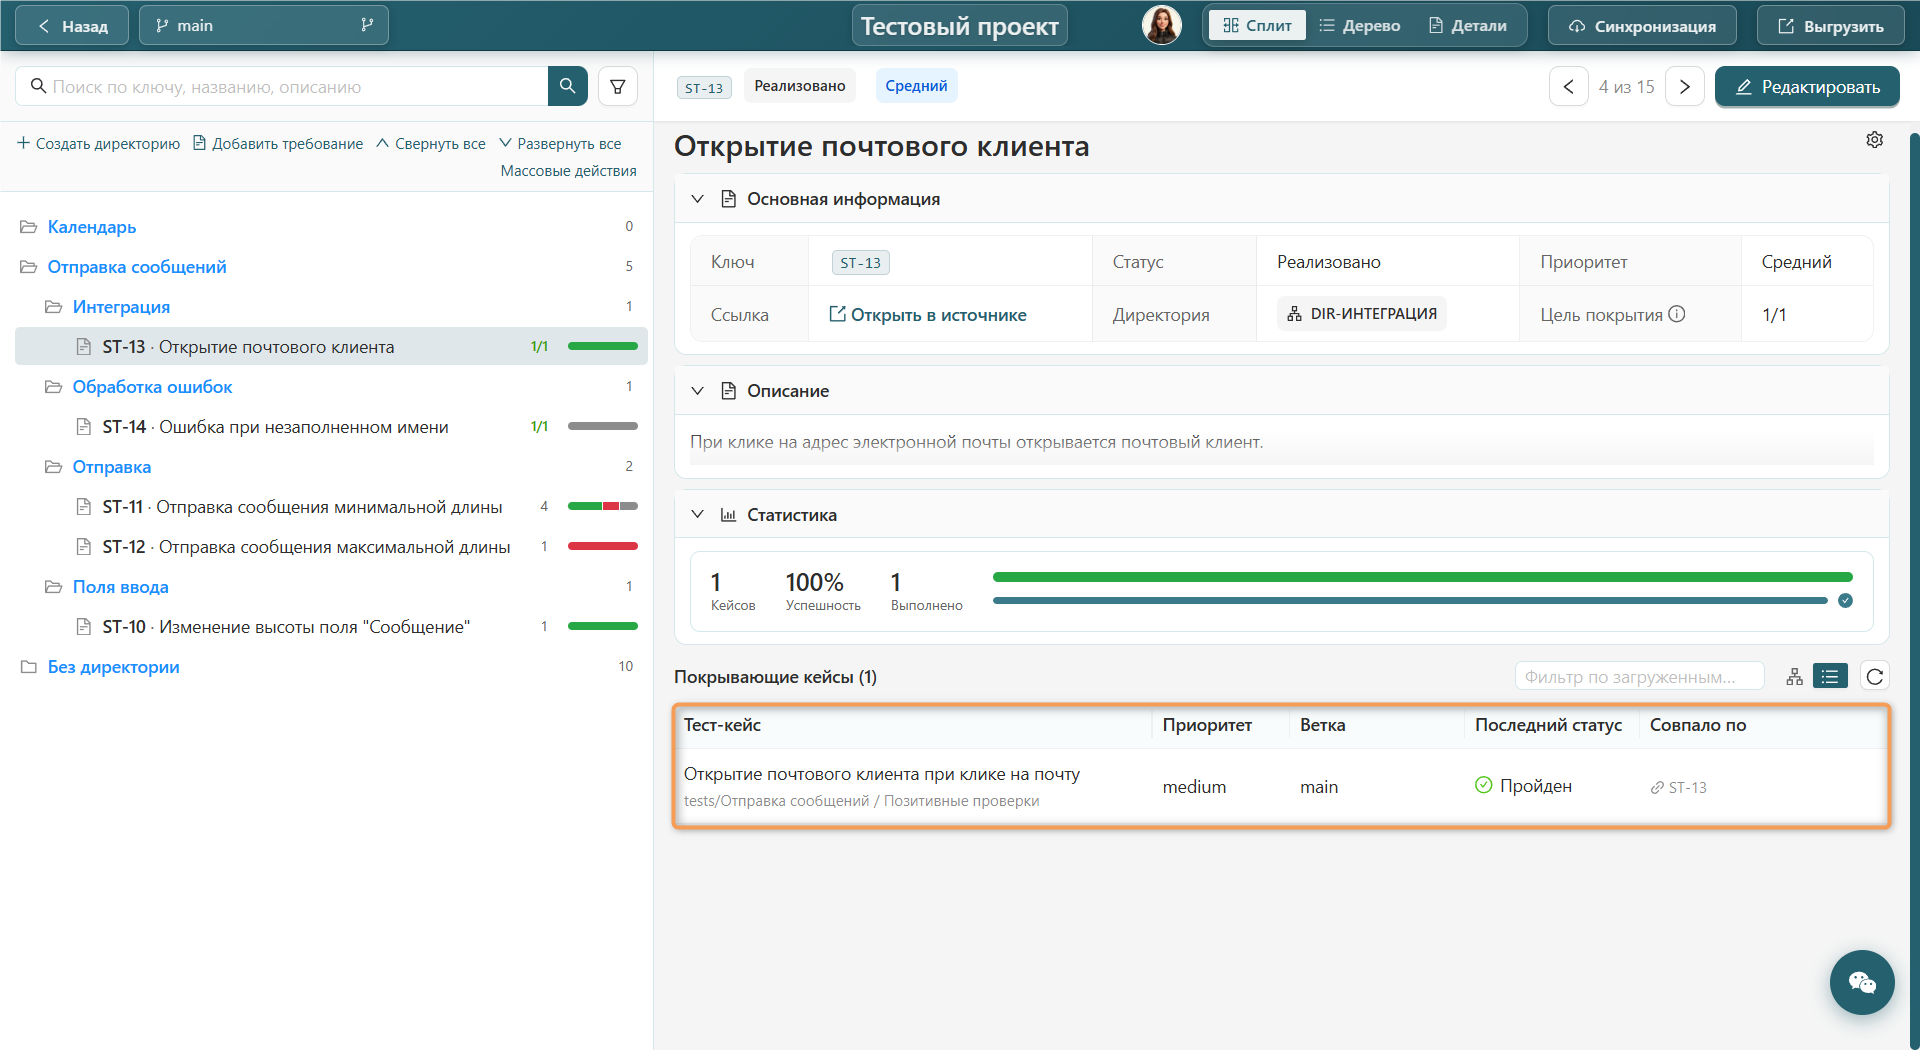Open Массовые действия menu
This screenshot has height=1050, width=1920.
(x=568, y=171)
